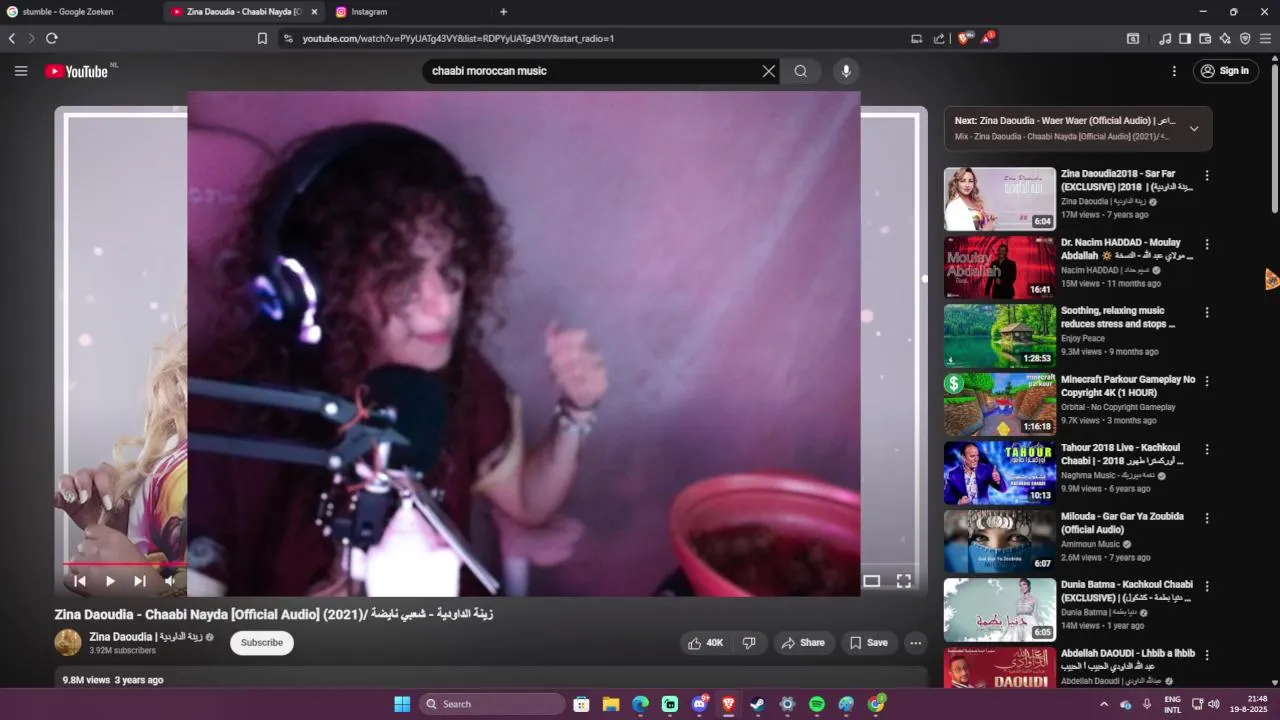
Task: Click the page vertical scrollbar
Action: (x=1275, y=137)
